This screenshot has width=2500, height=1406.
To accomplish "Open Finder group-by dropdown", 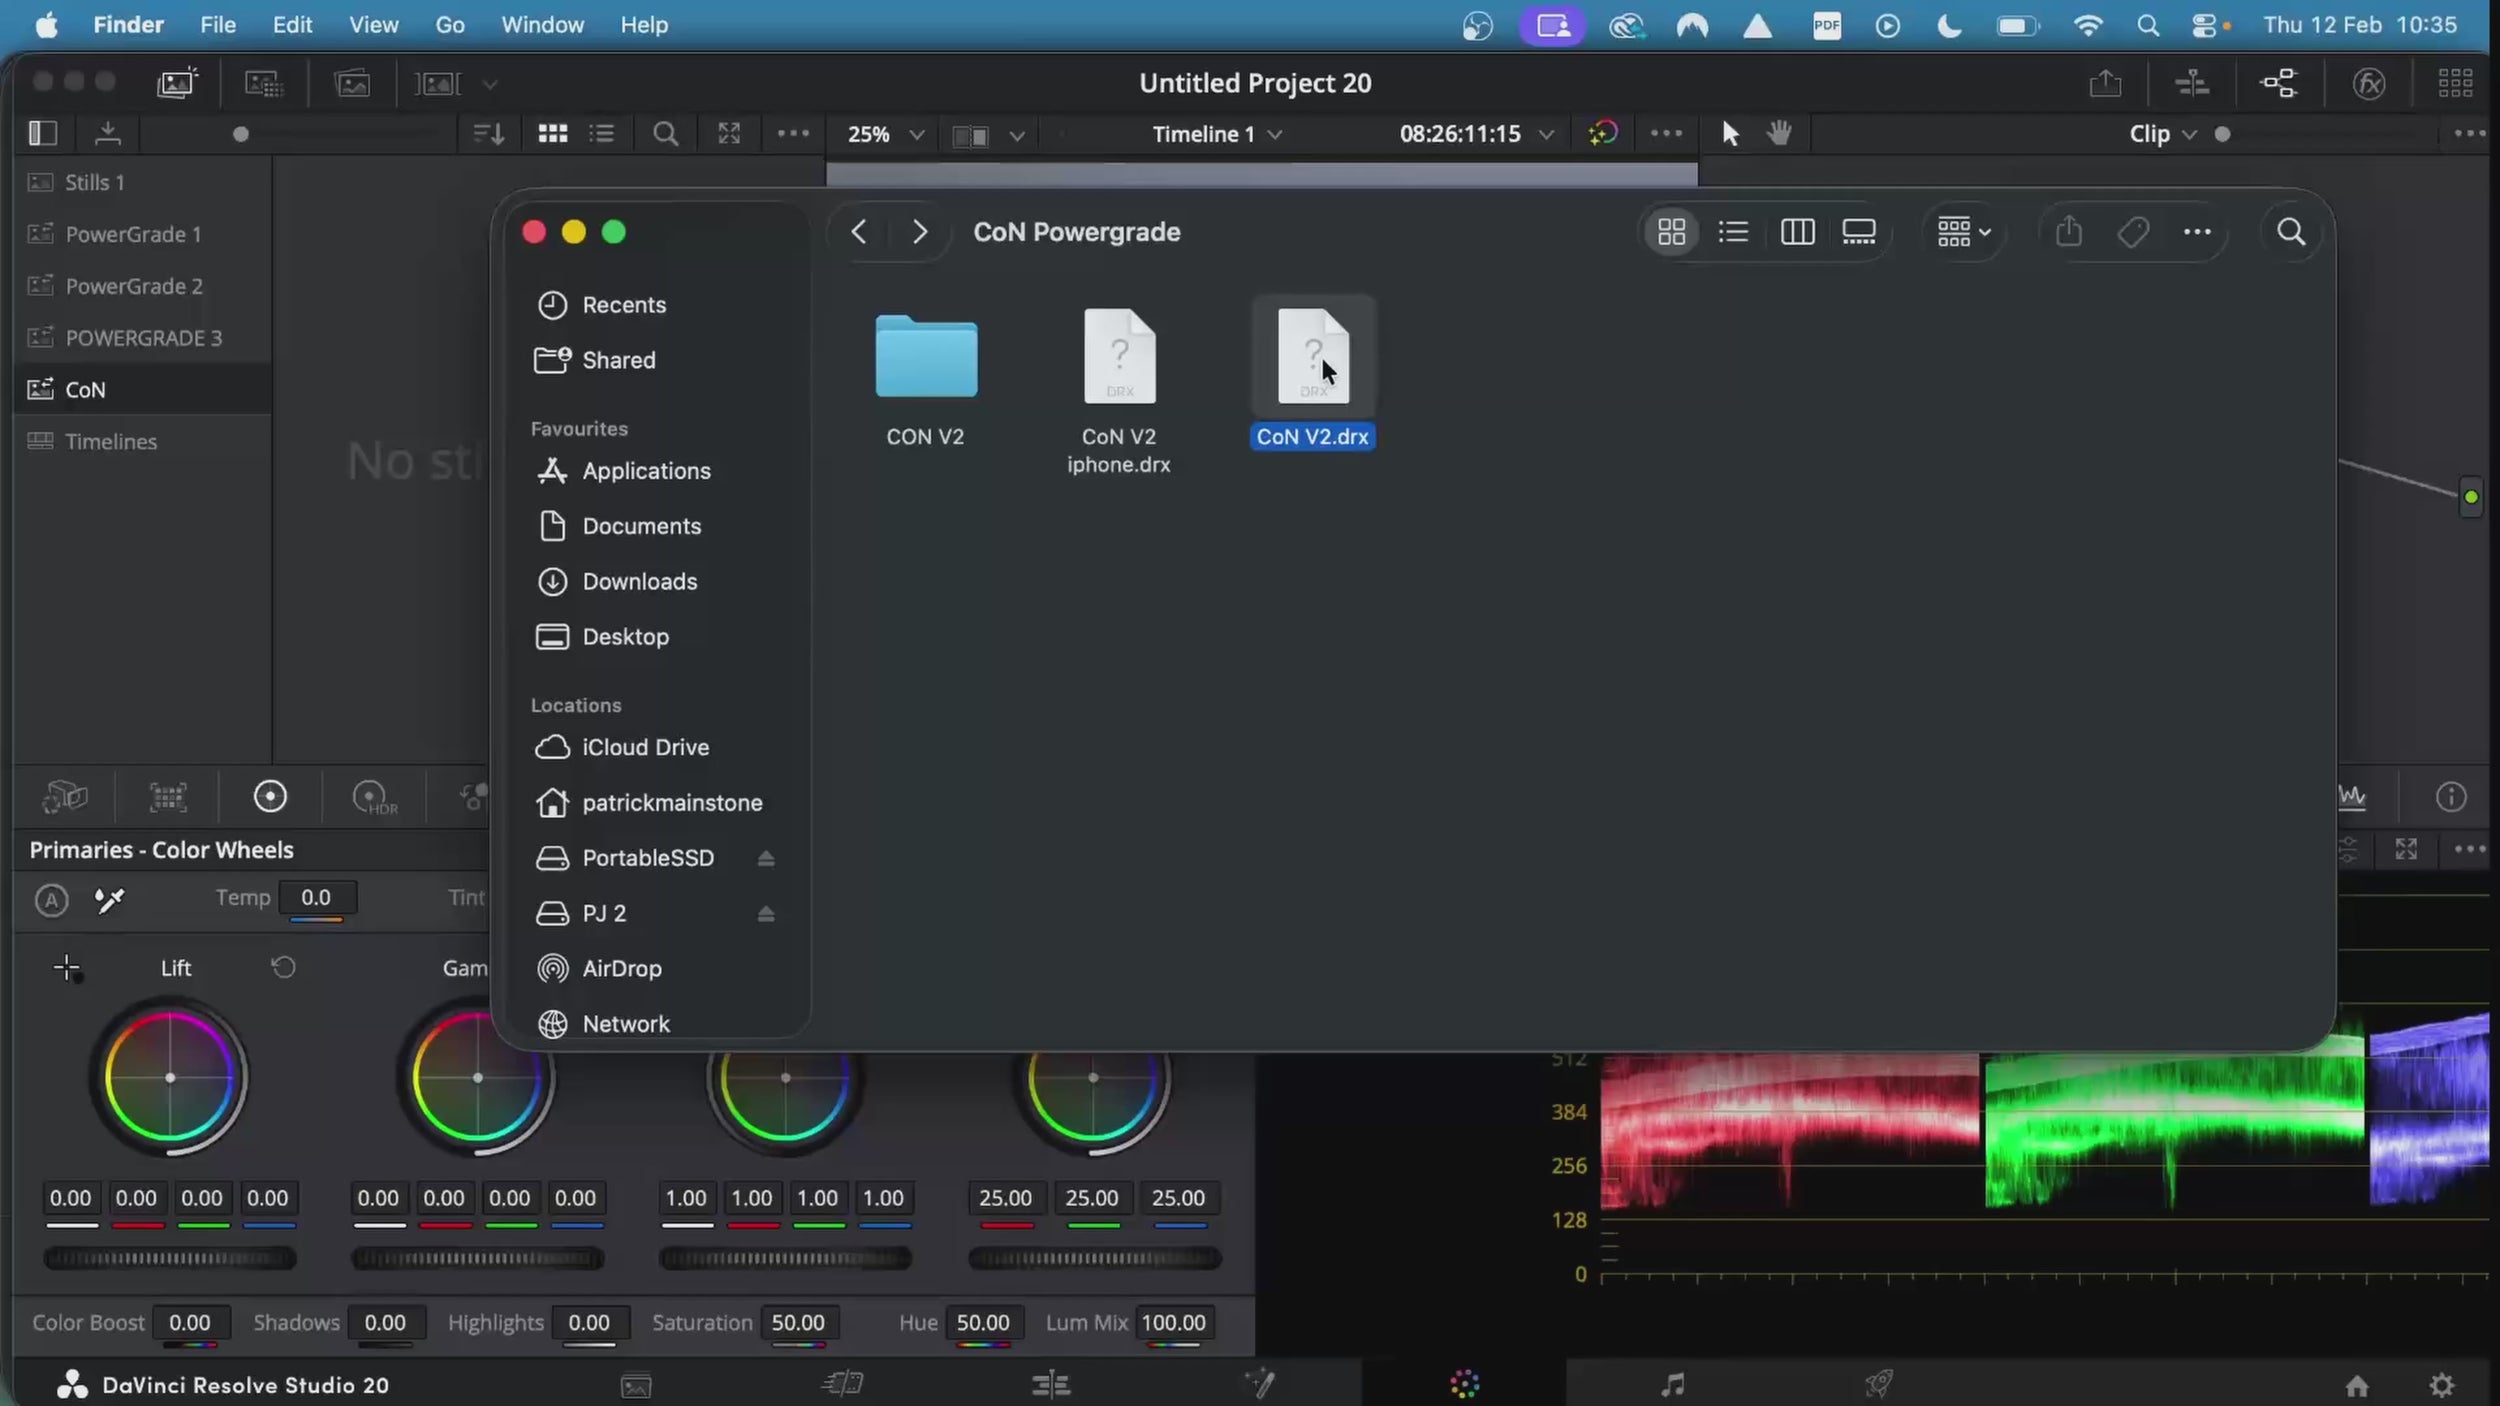I will [x=1964, y=232].
